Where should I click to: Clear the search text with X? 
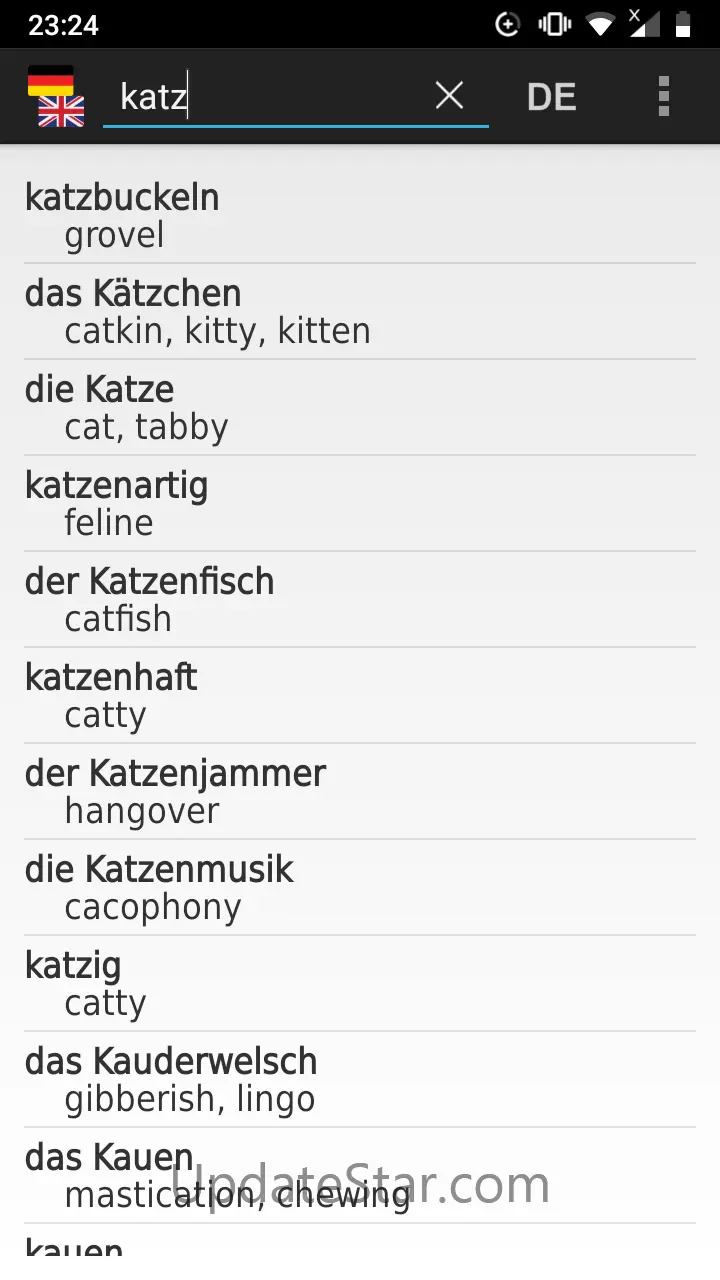click(449, 96)
